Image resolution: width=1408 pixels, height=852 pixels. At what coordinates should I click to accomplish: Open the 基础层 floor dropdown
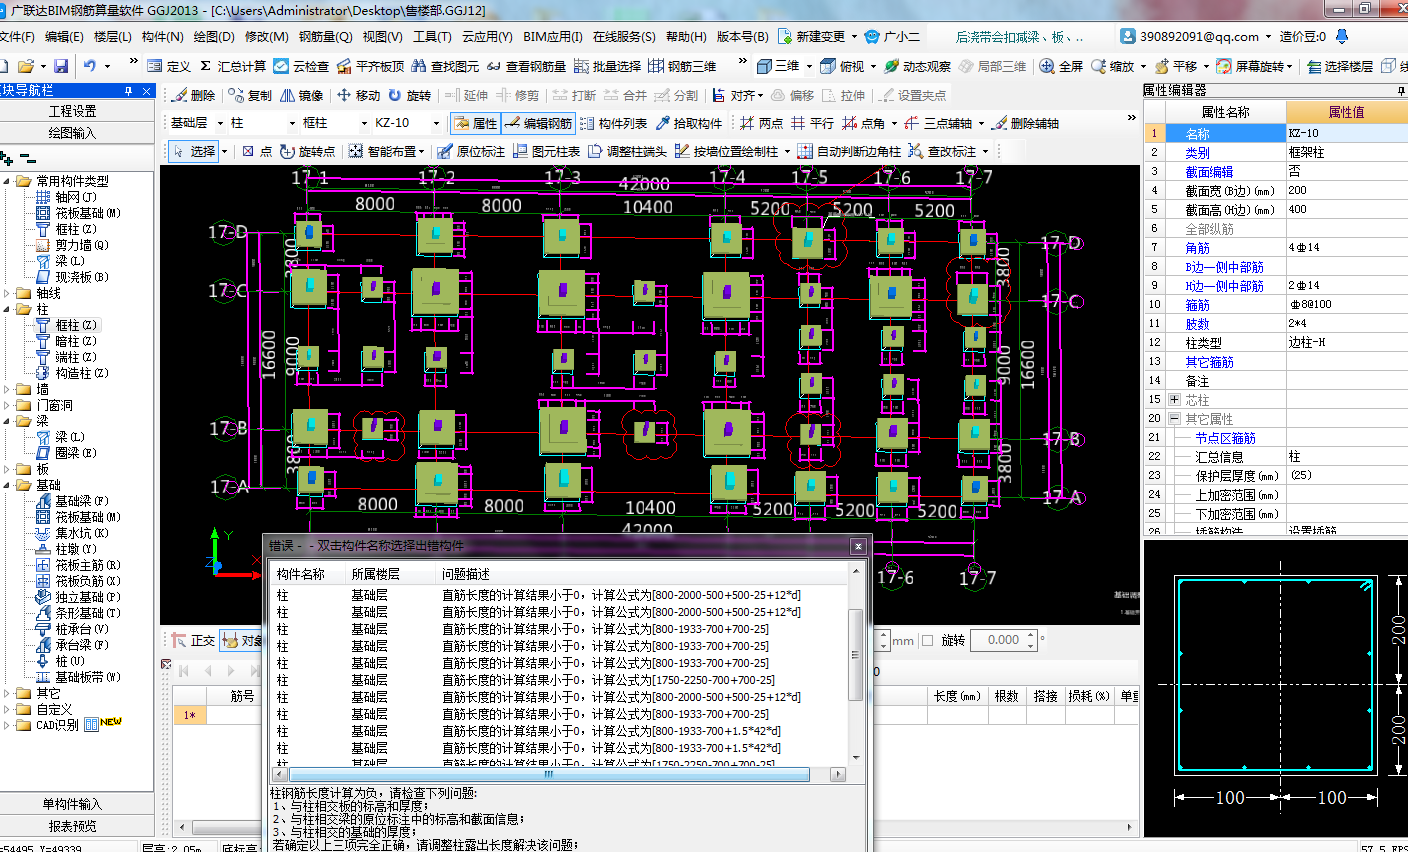[220, 123]
